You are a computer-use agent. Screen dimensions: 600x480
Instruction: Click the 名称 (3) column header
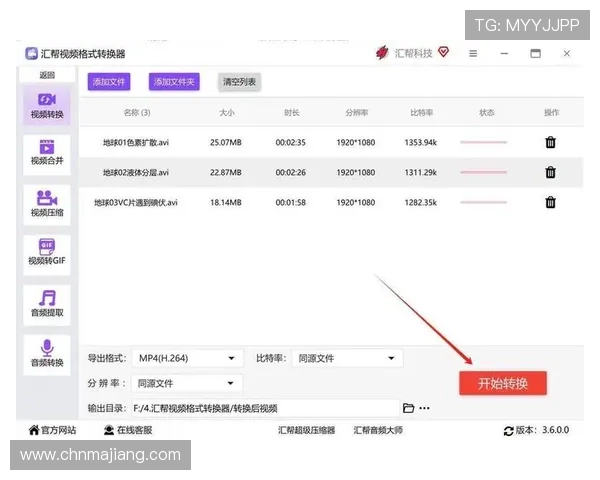coord(137,113)
